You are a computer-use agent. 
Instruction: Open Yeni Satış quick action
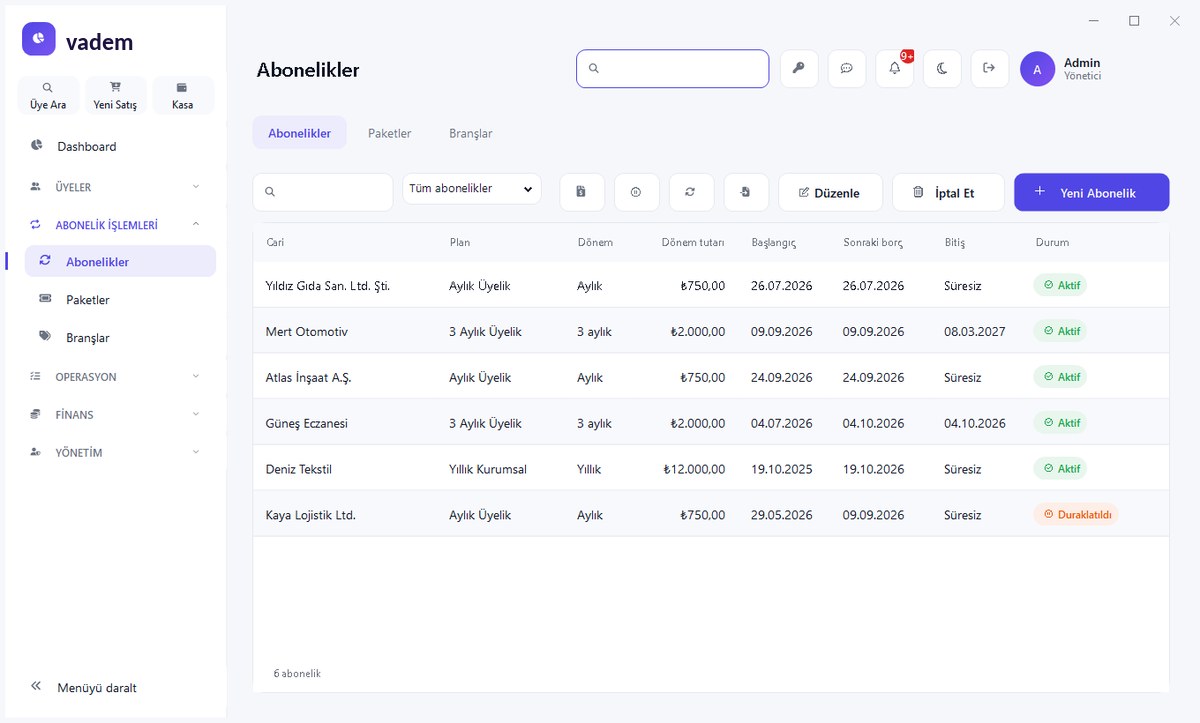tap(115, 95)
